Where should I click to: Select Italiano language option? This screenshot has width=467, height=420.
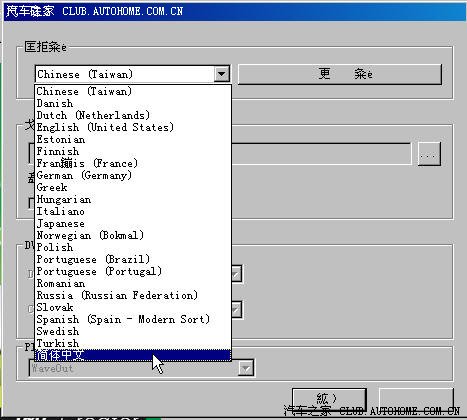pos(133,211)
